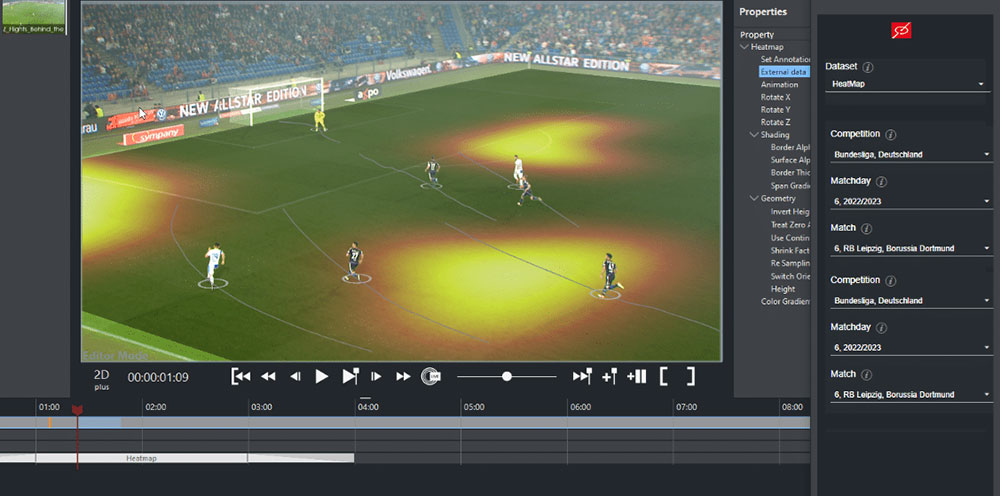1000x496 pixels.
Task: Start playback with the Play button
Action: 321,376
